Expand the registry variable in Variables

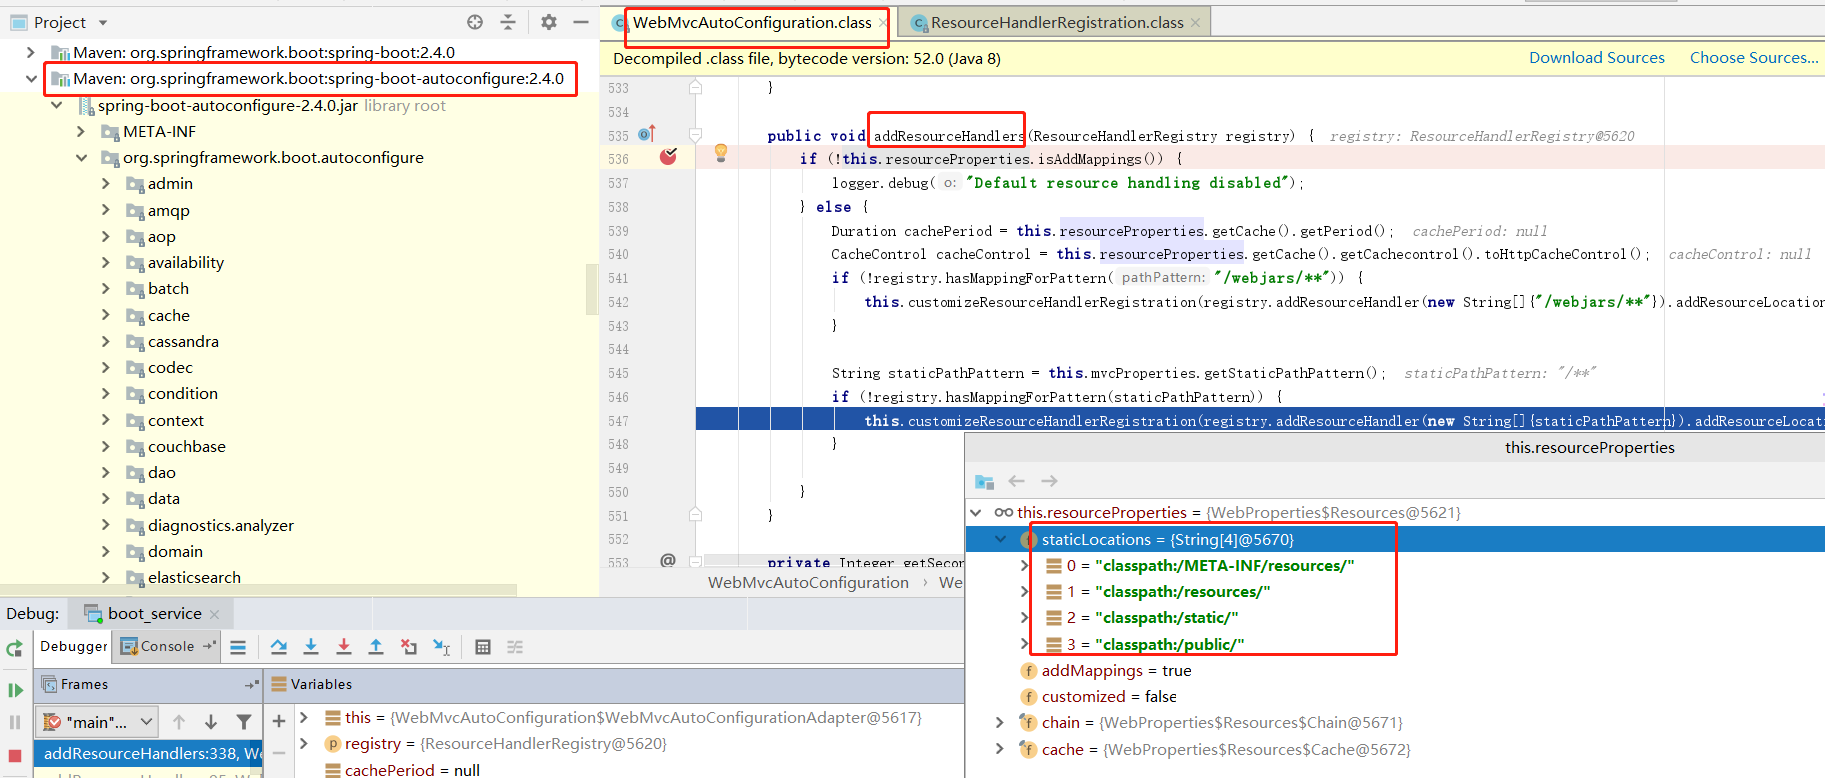[304, 743]
